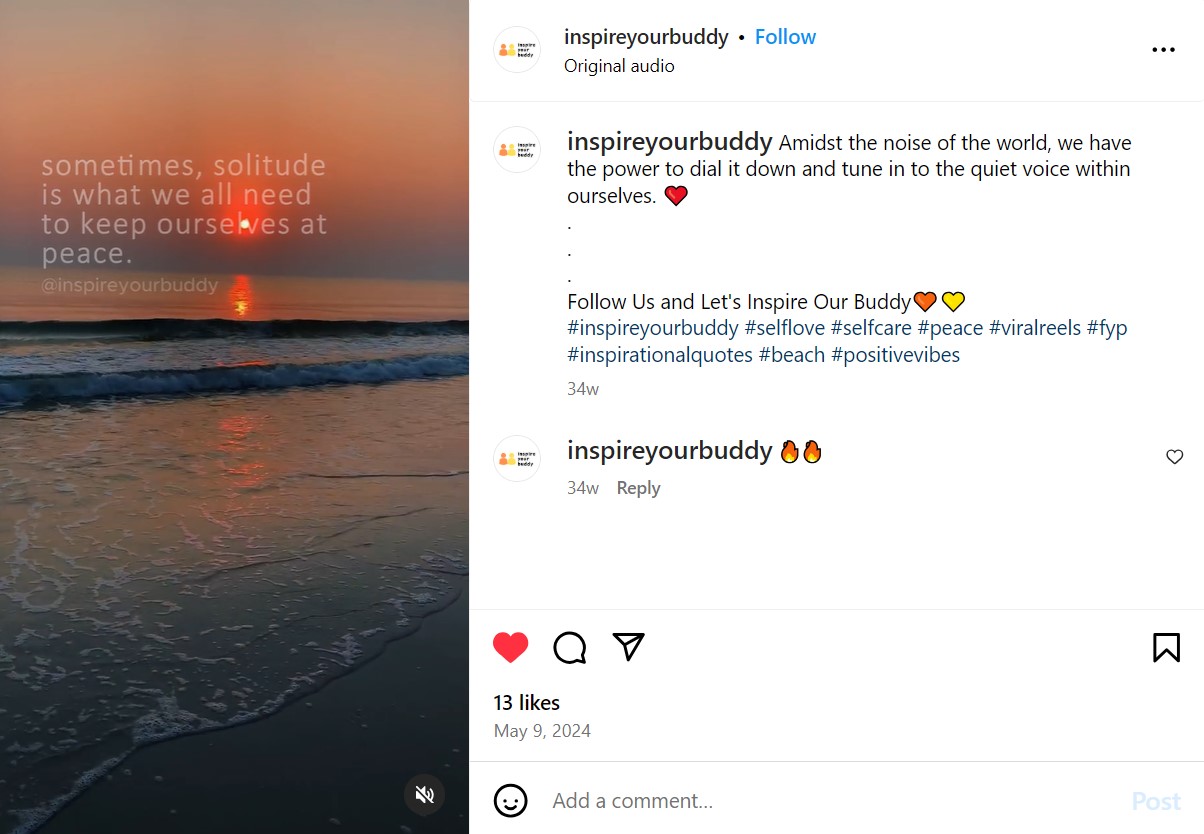The width and height of the screenshot is (1204, 834).
Task: Unlike the post with the red heart
Action: pyautogui.click(x=510, y=648)
